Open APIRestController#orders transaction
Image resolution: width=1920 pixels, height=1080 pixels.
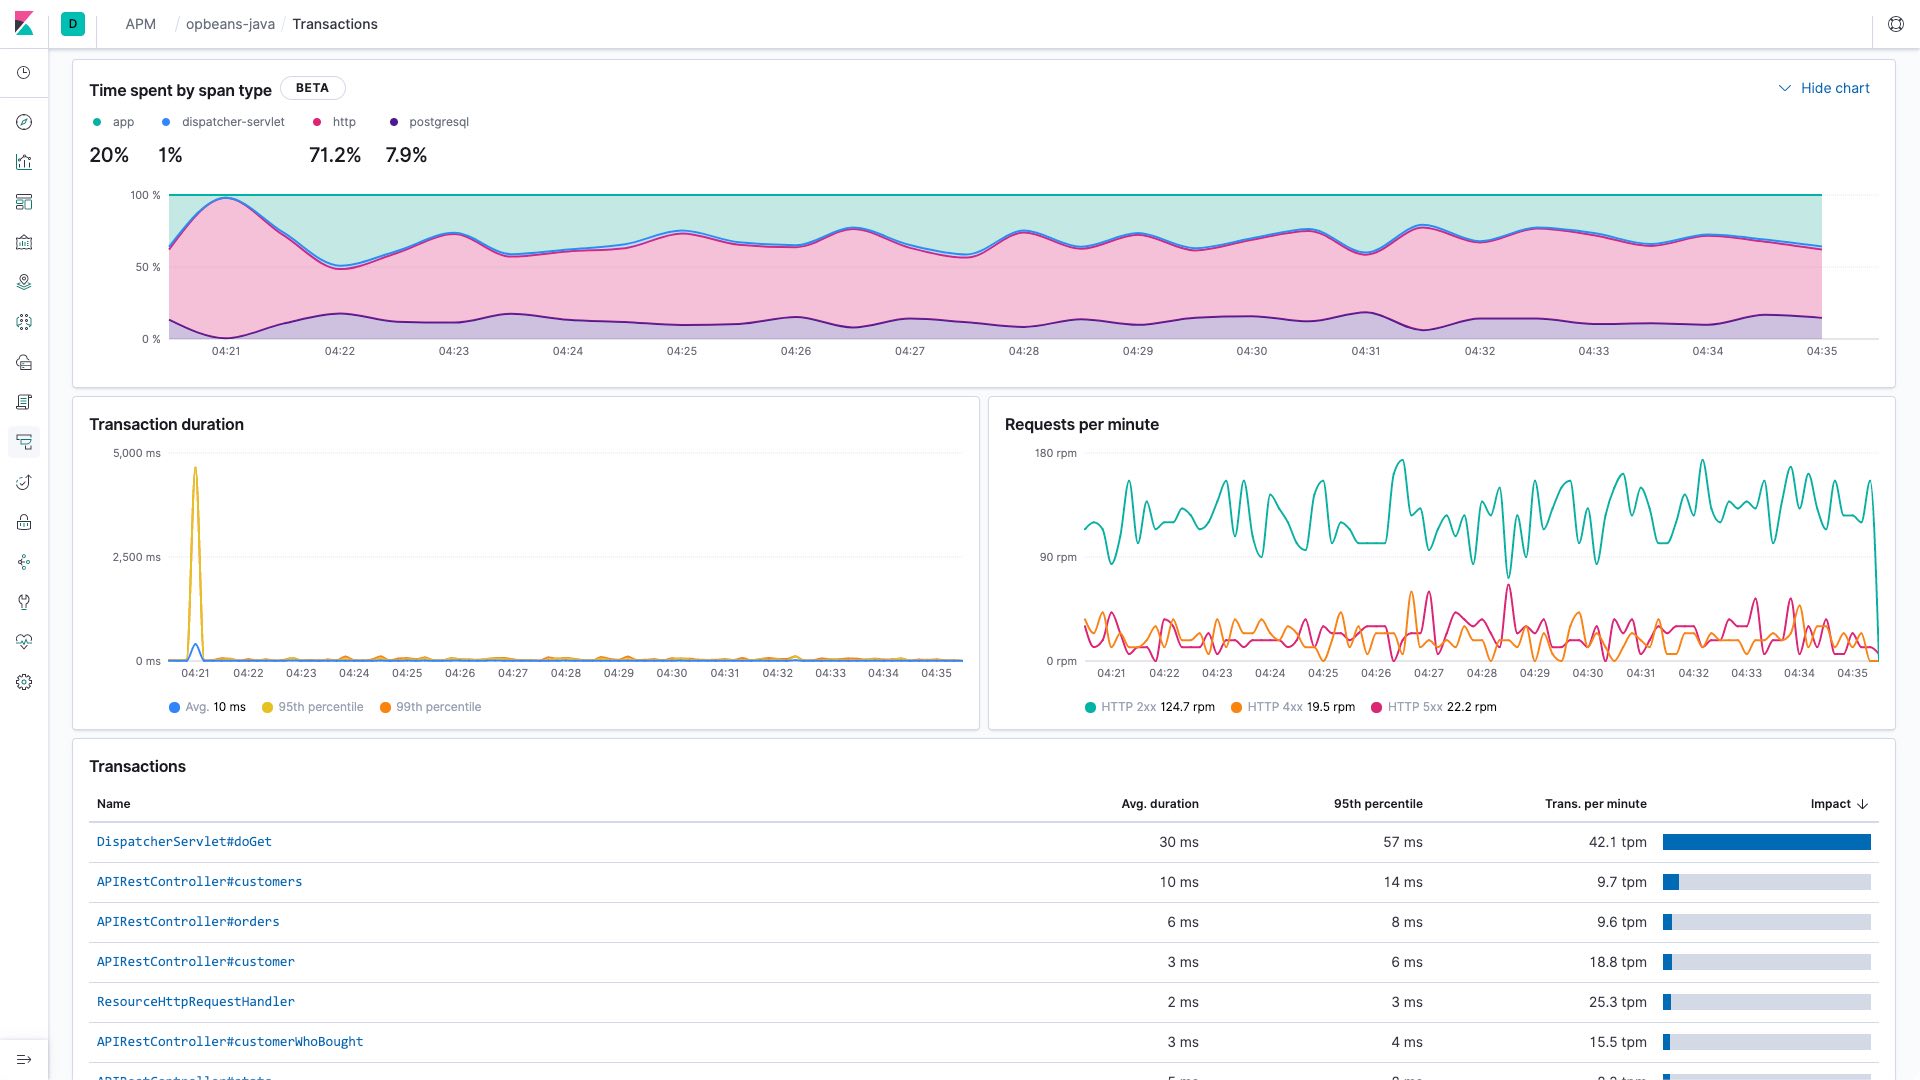pyautogui.click(x=188, y=922)
